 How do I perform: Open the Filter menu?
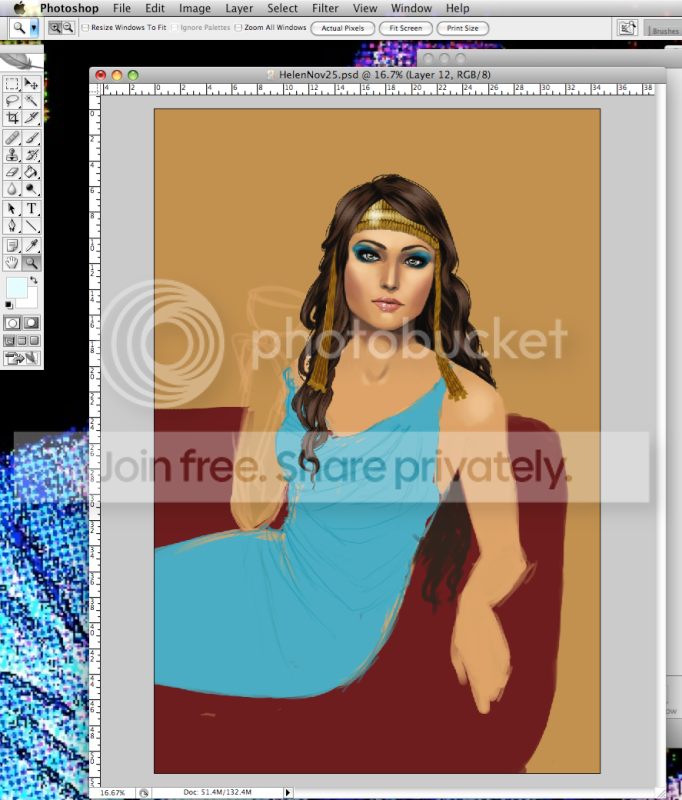[325, 8]
